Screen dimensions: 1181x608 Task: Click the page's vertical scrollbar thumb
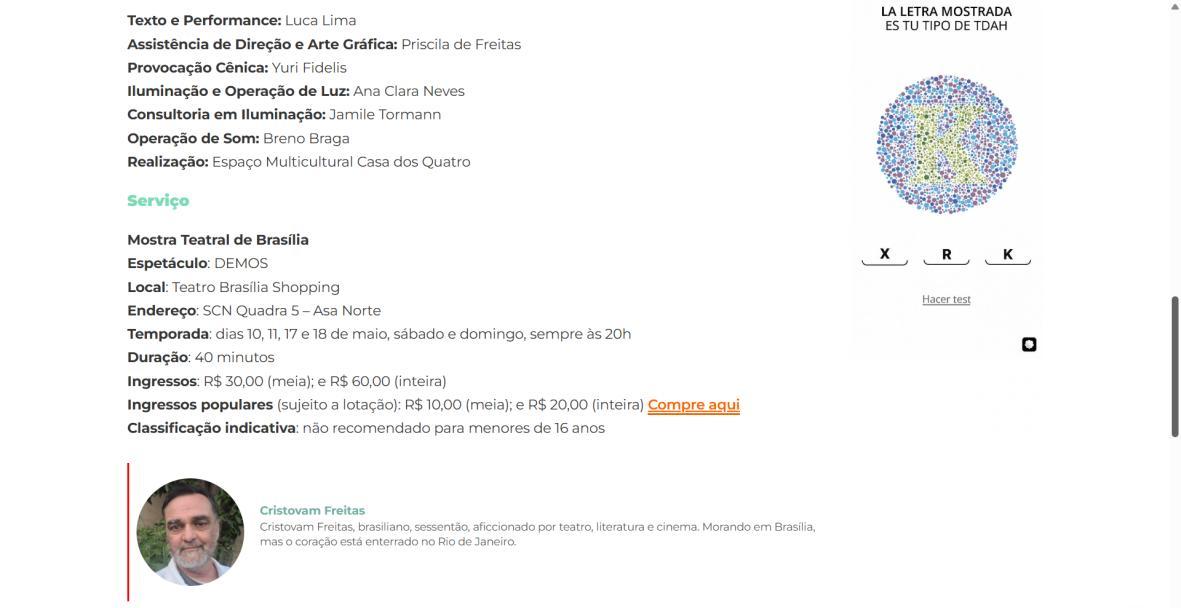click(1174, 366)
